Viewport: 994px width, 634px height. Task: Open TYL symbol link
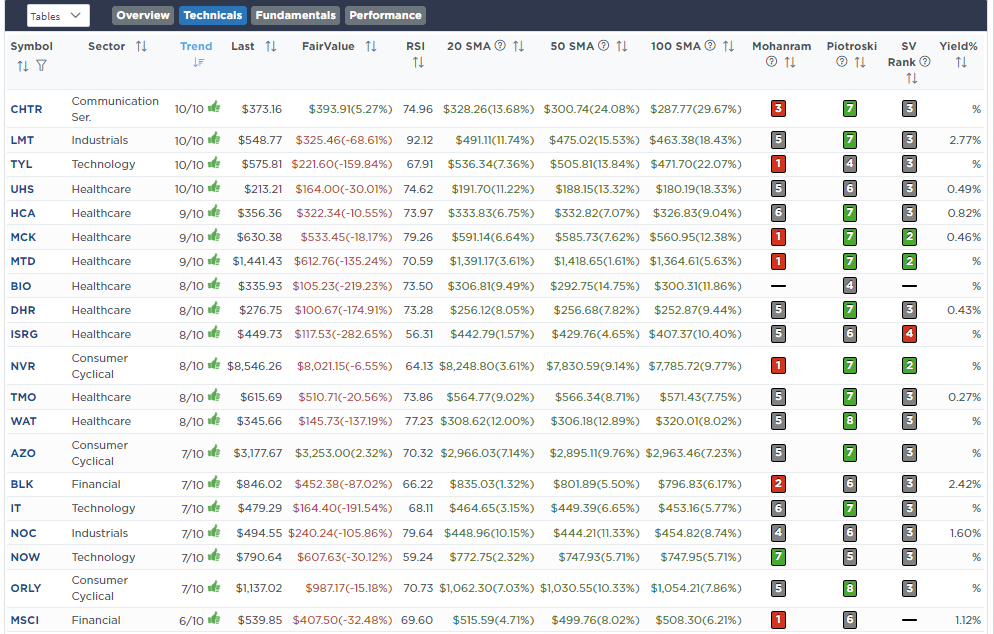coord(21,164)
